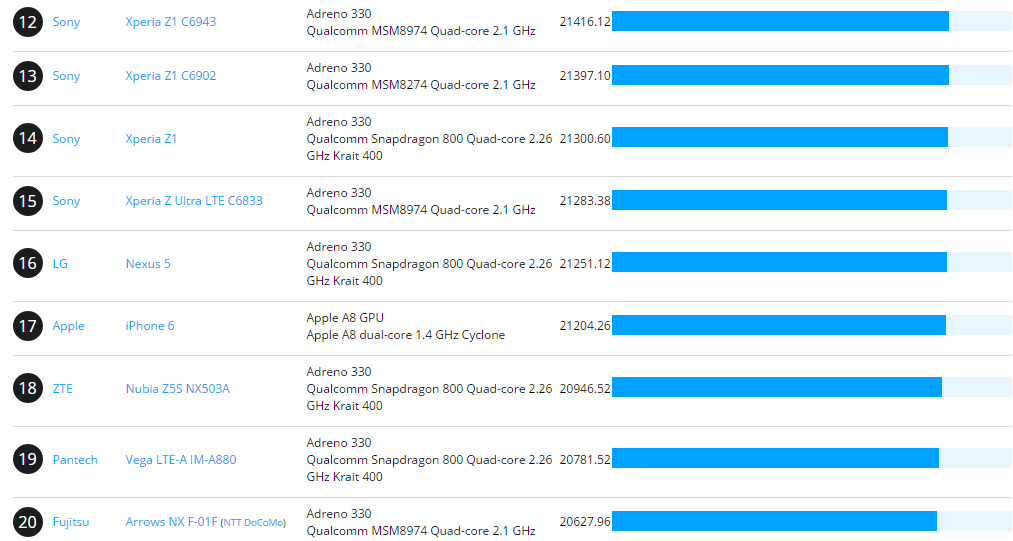Viewport: 1013px width, 541px height.
Task: Open the rank 14 Xperia Z1 device link
Action: pyautogui.click(x=151, y=138)
